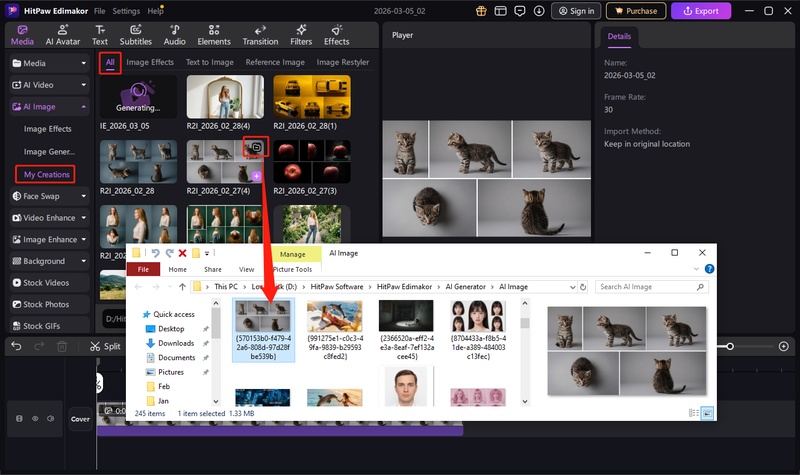This screenshot has height=475, width=800.
Task: Click the Purchase button
Action: tap(636, 11)
